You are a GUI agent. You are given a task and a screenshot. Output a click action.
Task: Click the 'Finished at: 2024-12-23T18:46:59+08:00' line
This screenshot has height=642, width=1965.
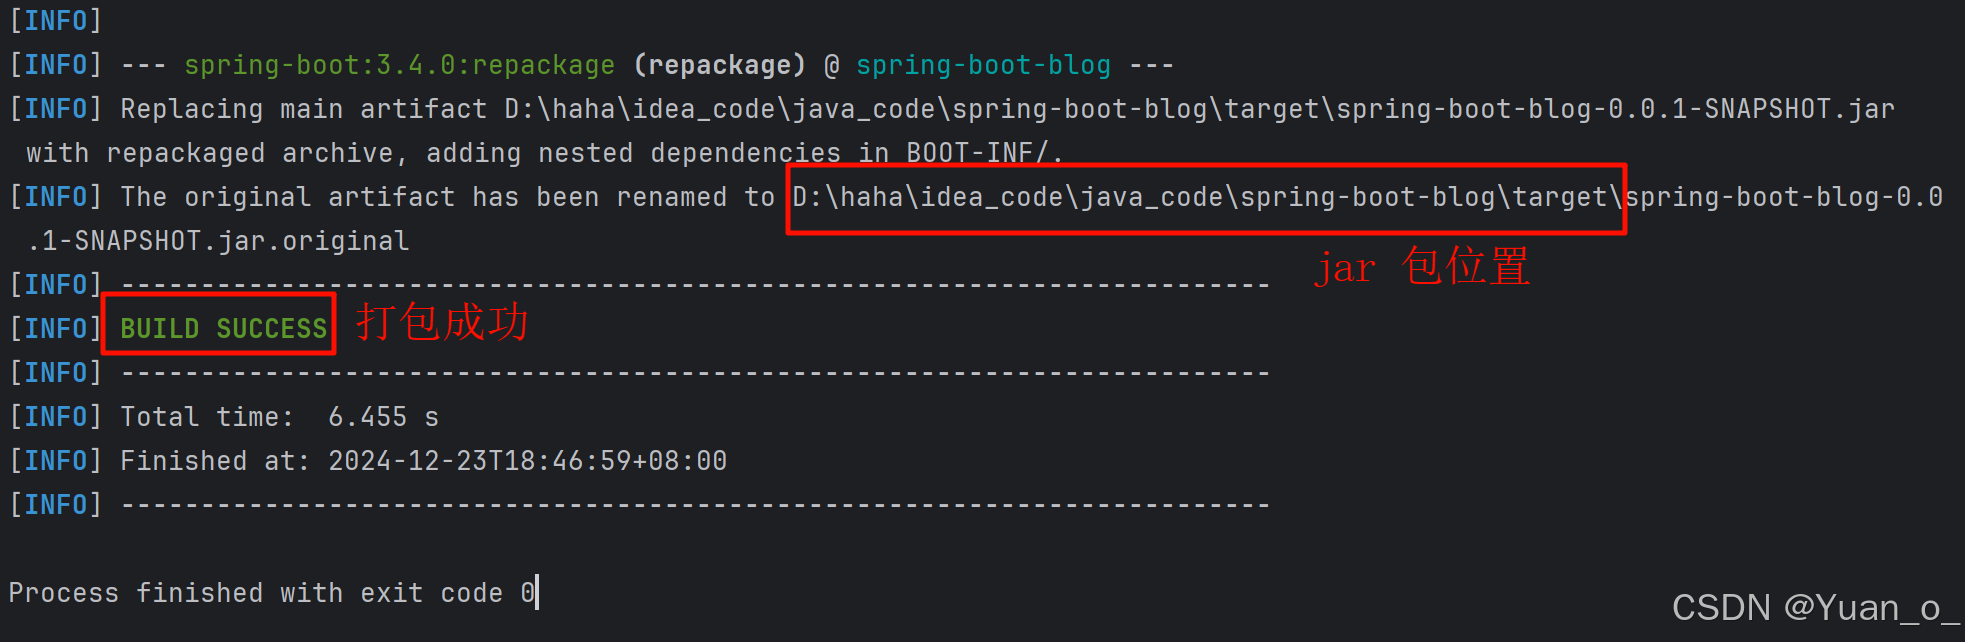423,461
